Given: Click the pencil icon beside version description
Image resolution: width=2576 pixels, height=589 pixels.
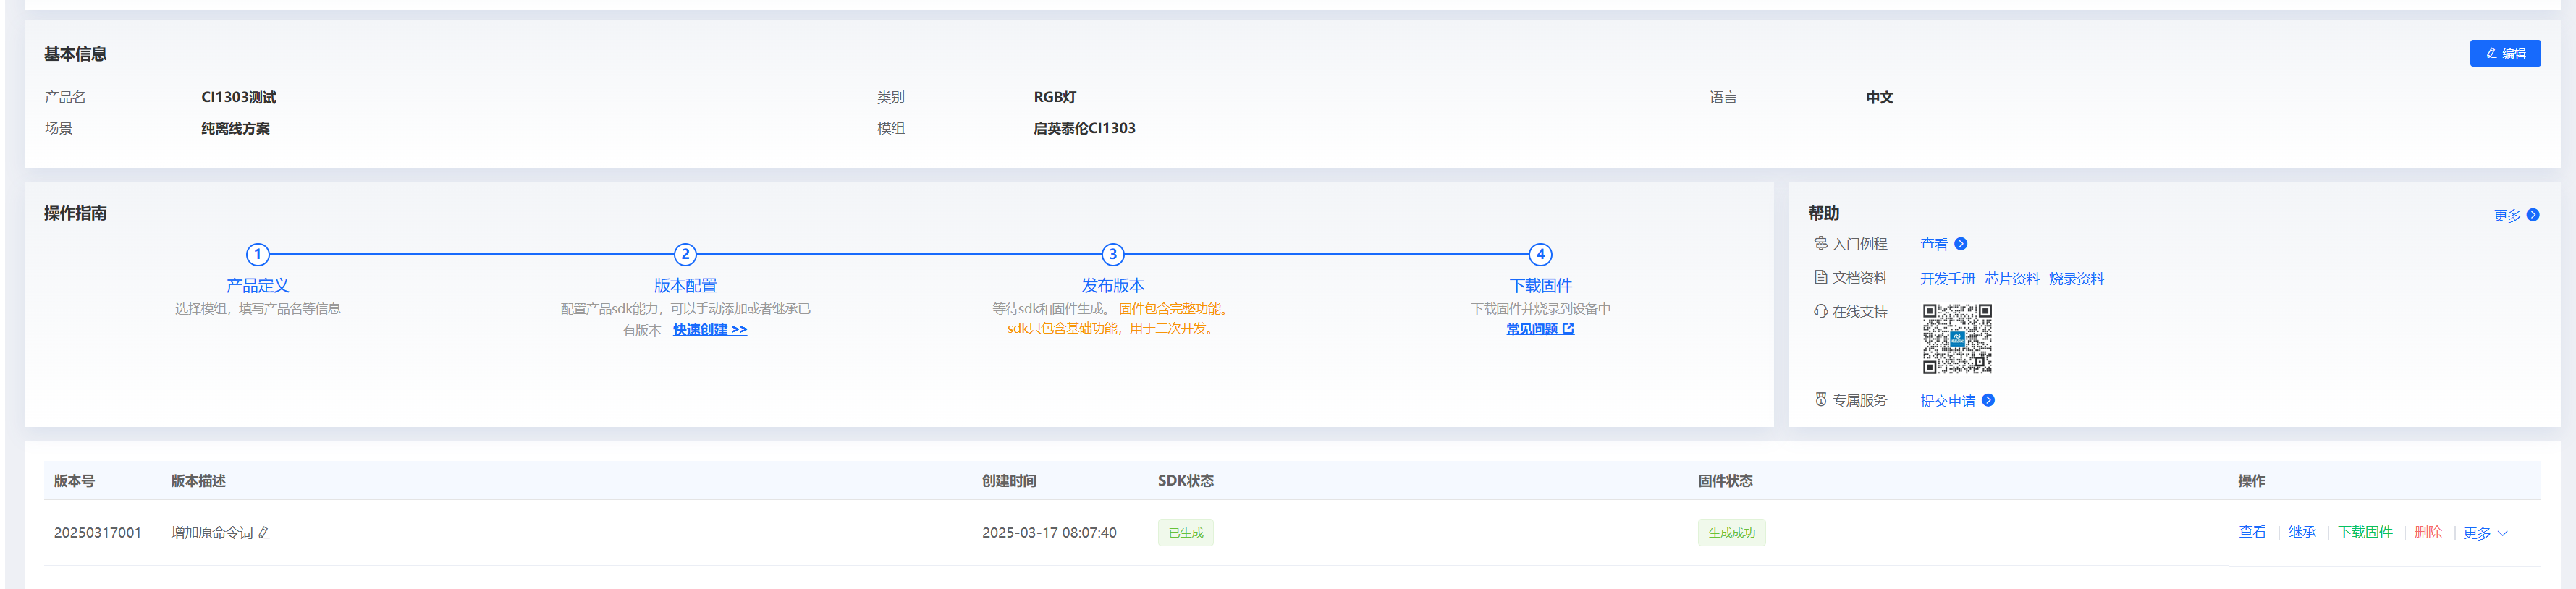Looking at the screenshot, I should (264, 533).
